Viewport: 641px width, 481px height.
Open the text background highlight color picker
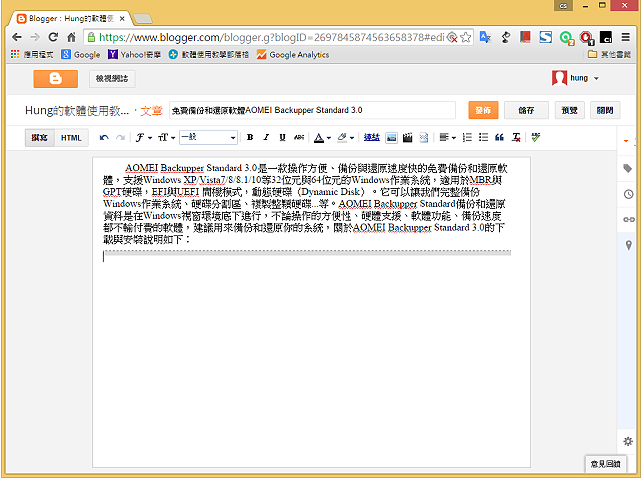coord(345,138)
